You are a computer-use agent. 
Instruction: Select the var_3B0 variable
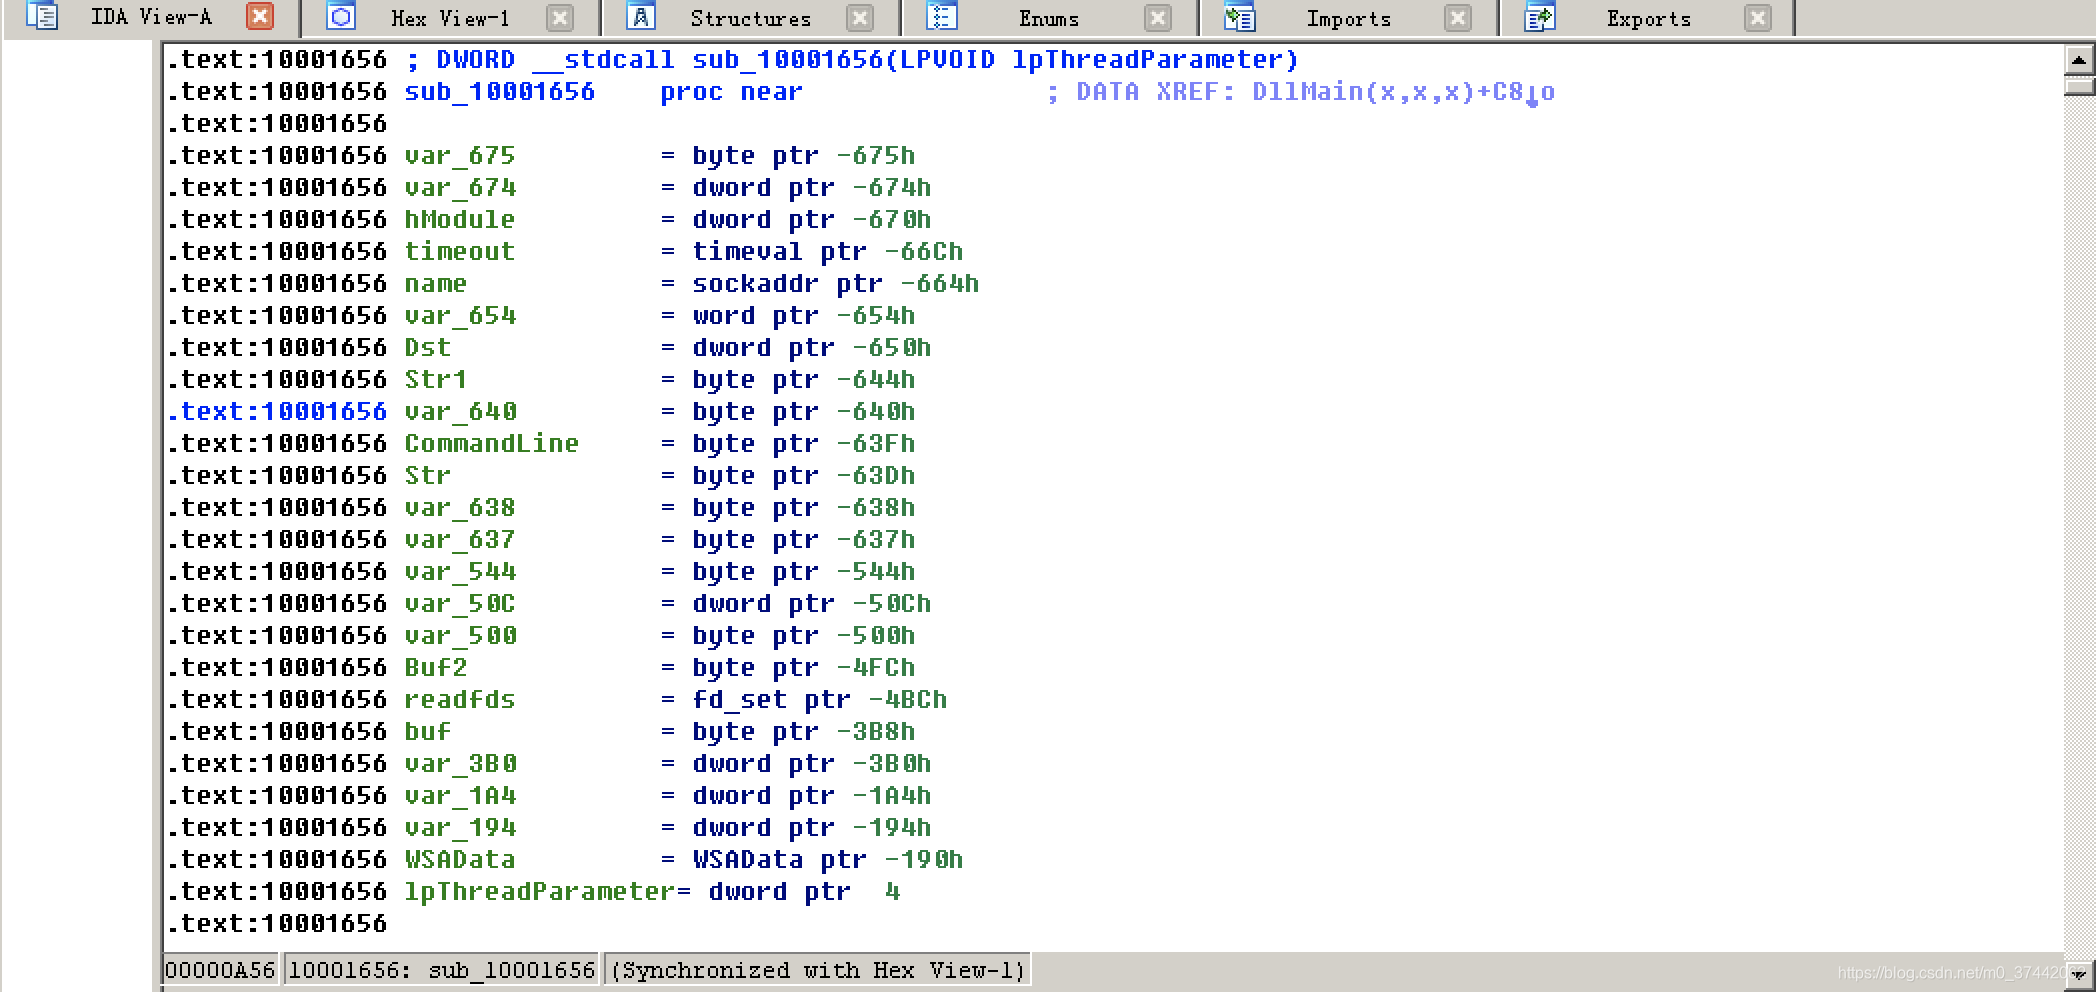[460, 764]
